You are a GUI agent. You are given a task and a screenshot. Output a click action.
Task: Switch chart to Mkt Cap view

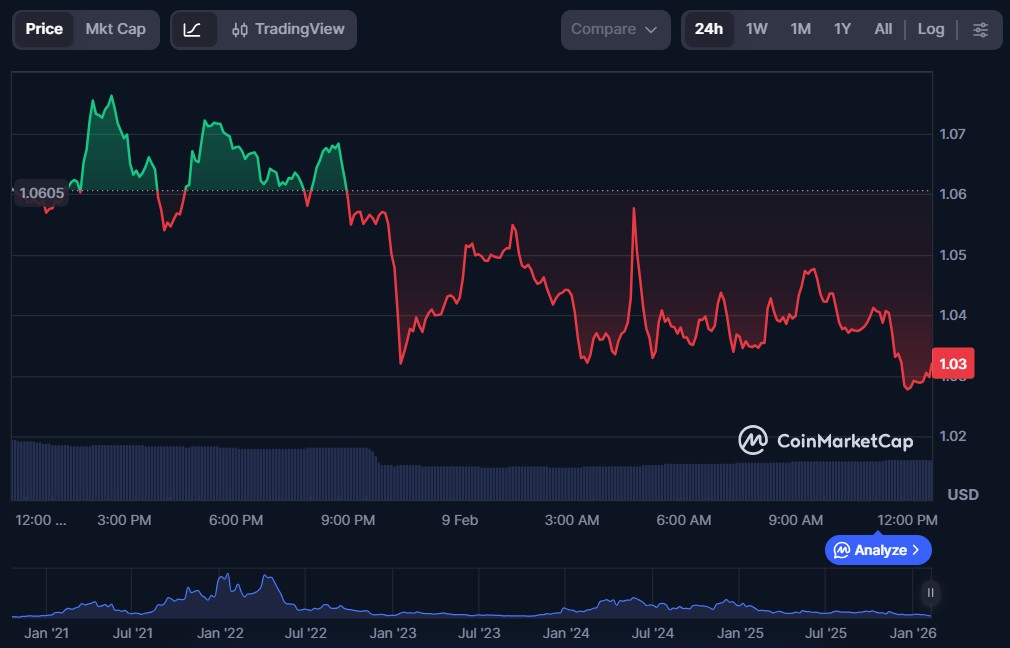(115, 29)
